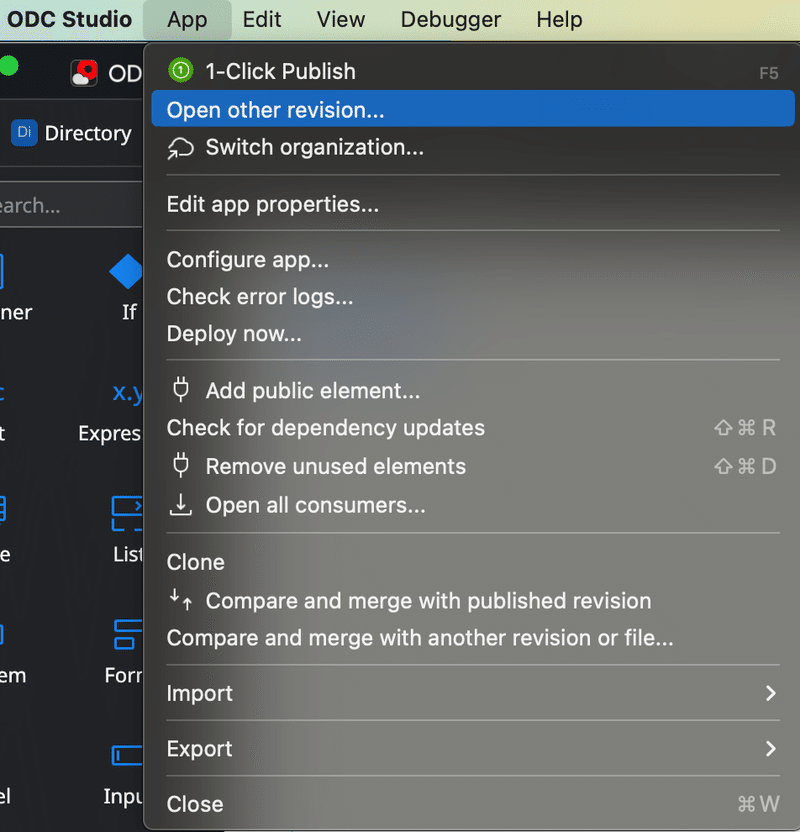This screenshot has width=800, height=832.
Task: Click the download icon beside Open all consumers
Action: point(180,505)
